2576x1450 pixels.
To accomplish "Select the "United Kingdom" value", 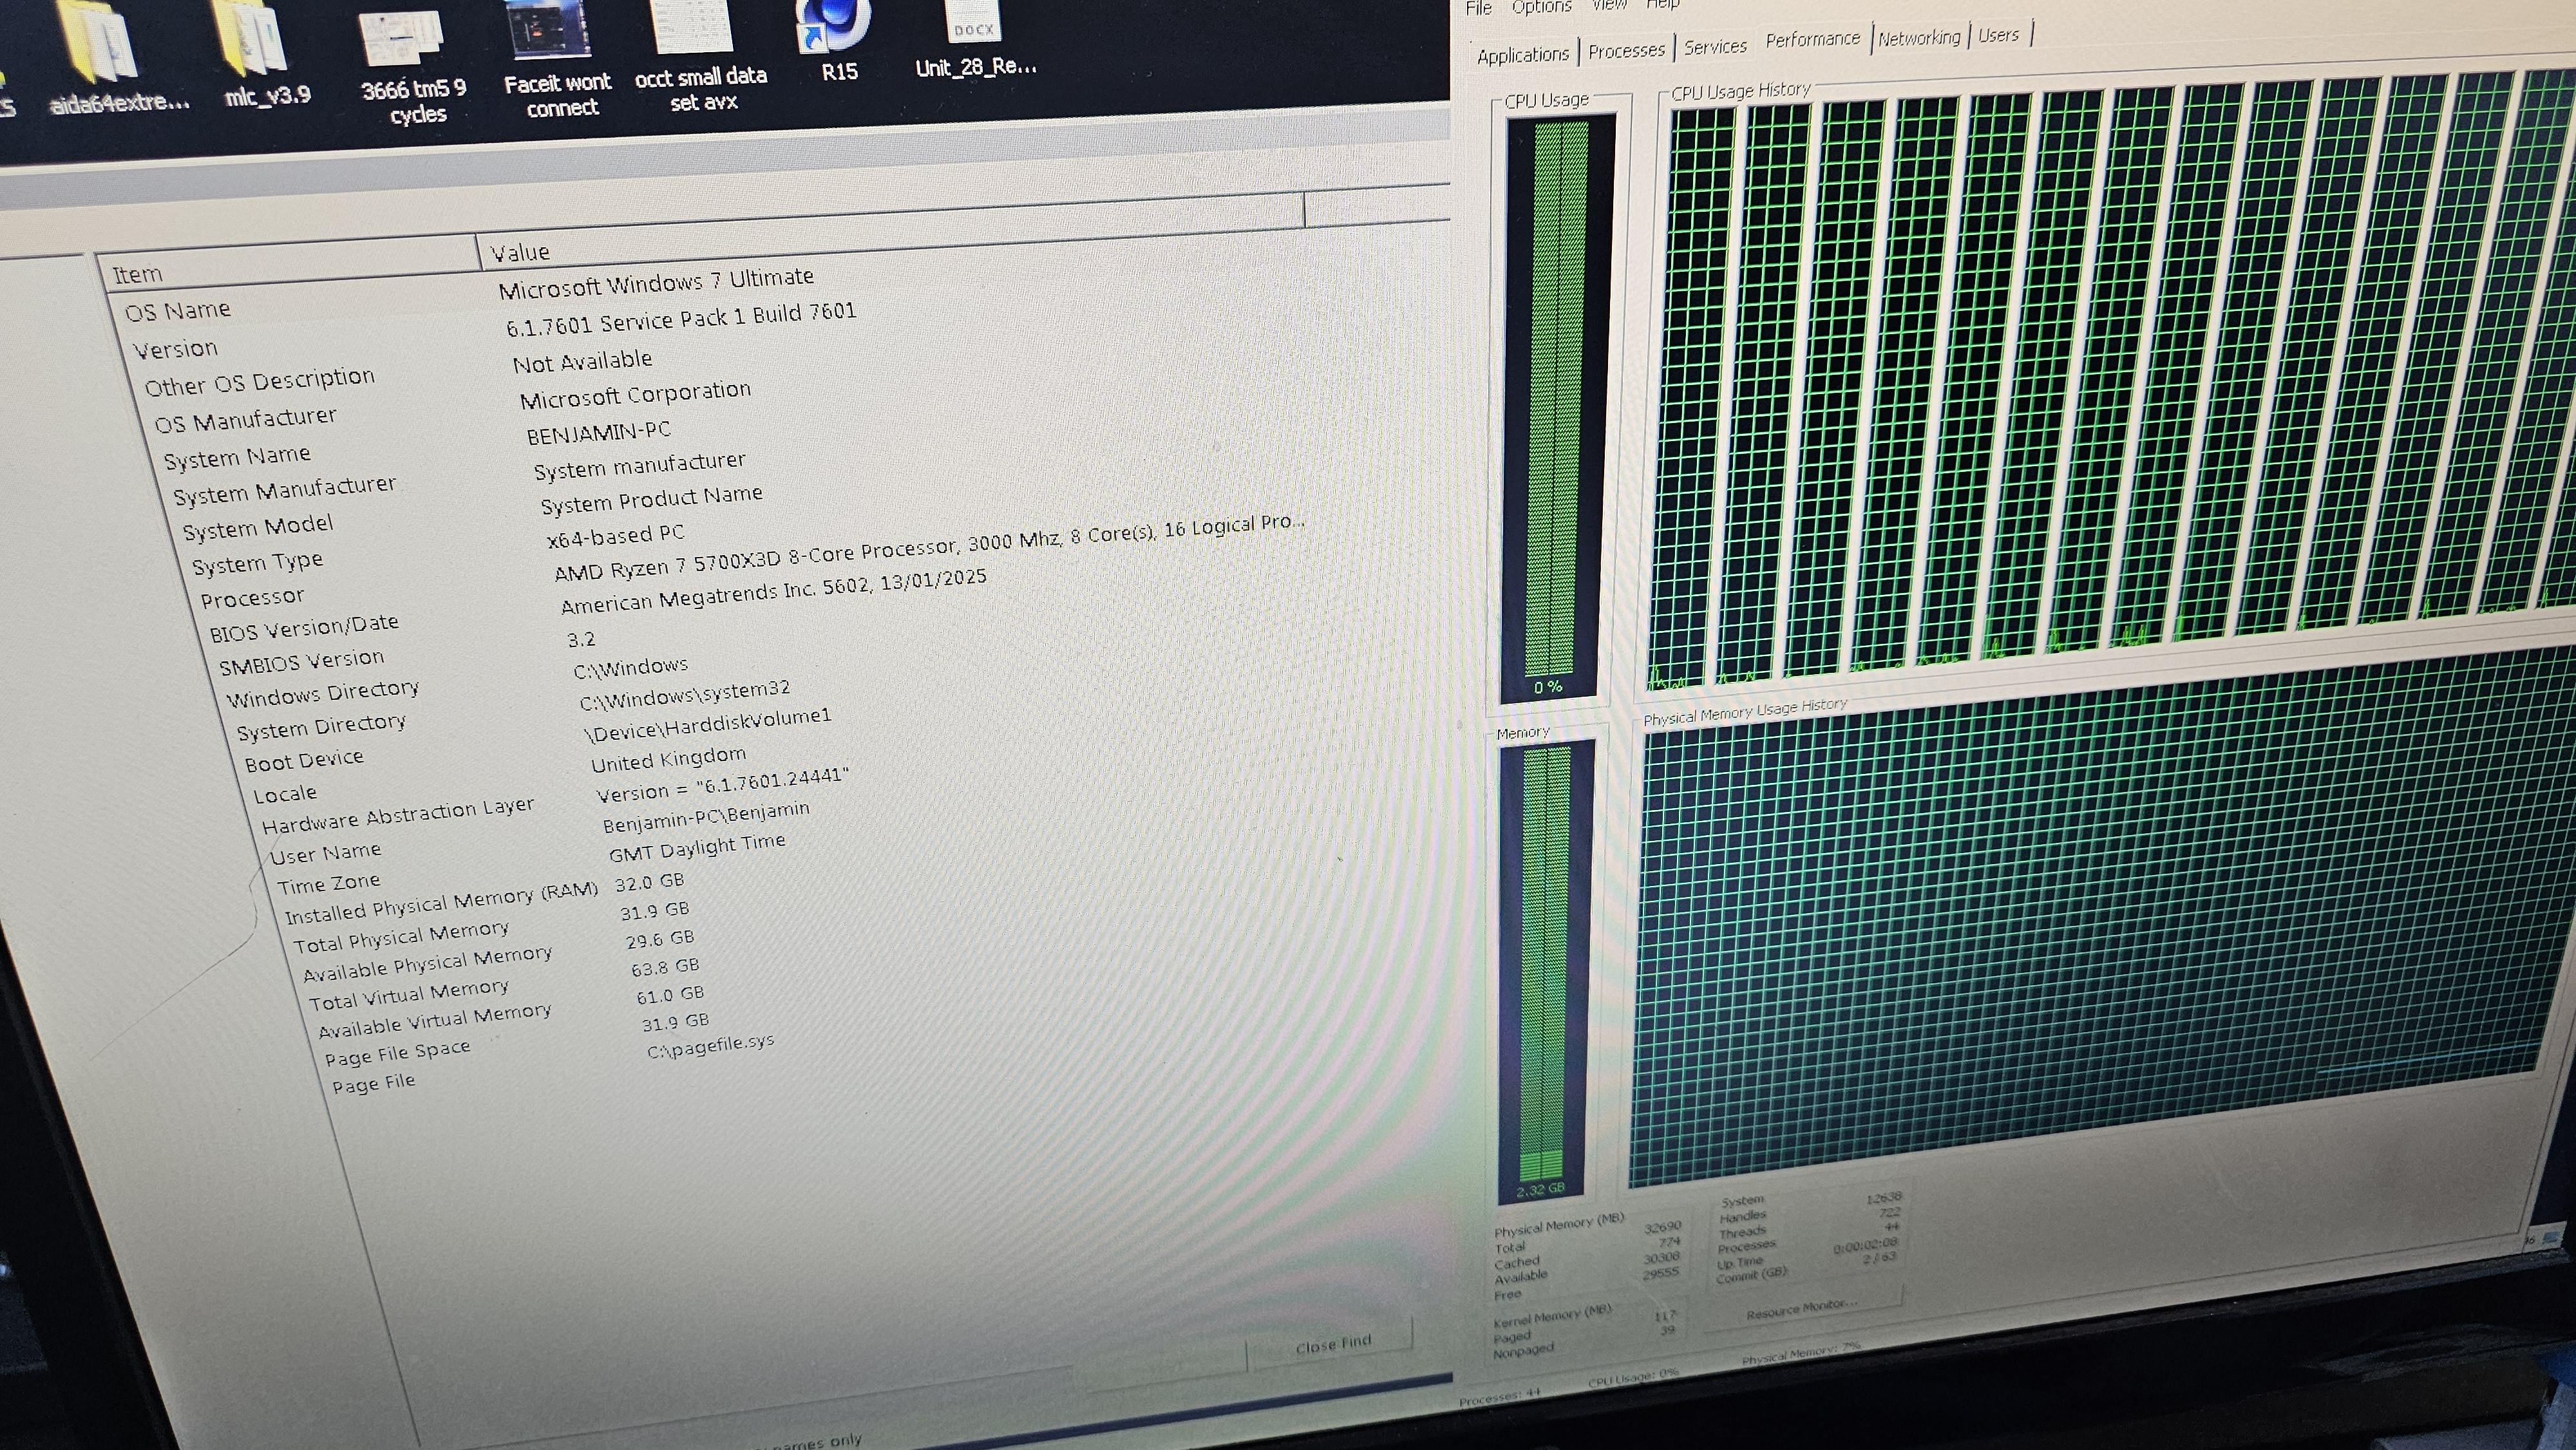I will (x=668, y=759).
